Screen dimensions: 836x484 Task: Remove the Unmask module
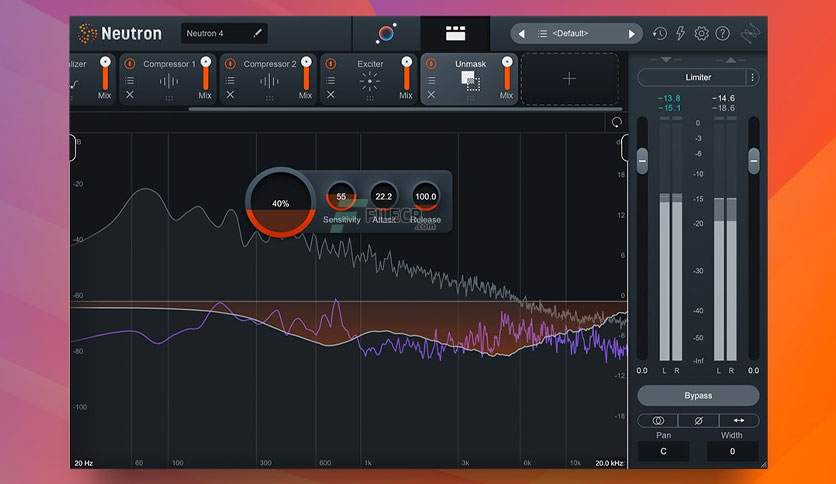click(431, 94)
